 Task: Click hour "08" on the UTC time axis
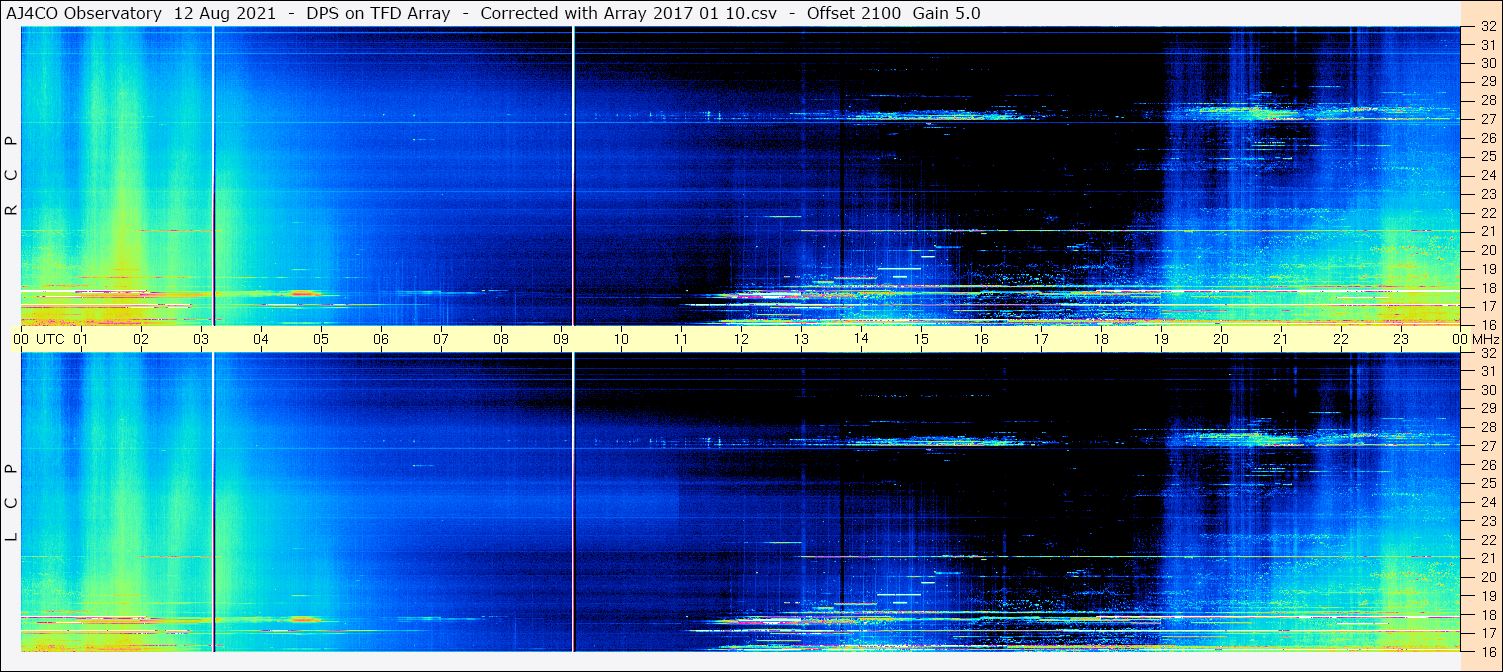(x=501, y=339)
